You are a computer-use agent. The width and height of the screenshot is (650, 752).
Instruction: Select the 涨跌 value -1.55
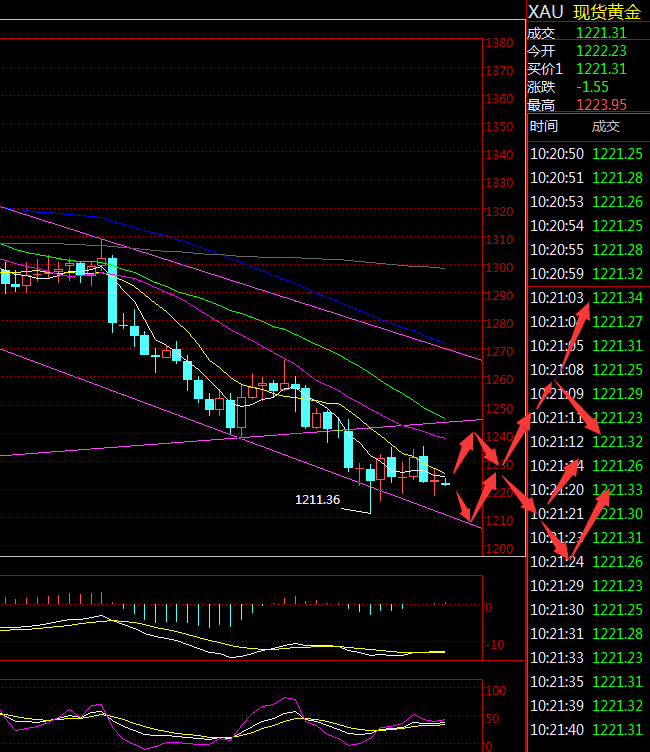point(592,87)
